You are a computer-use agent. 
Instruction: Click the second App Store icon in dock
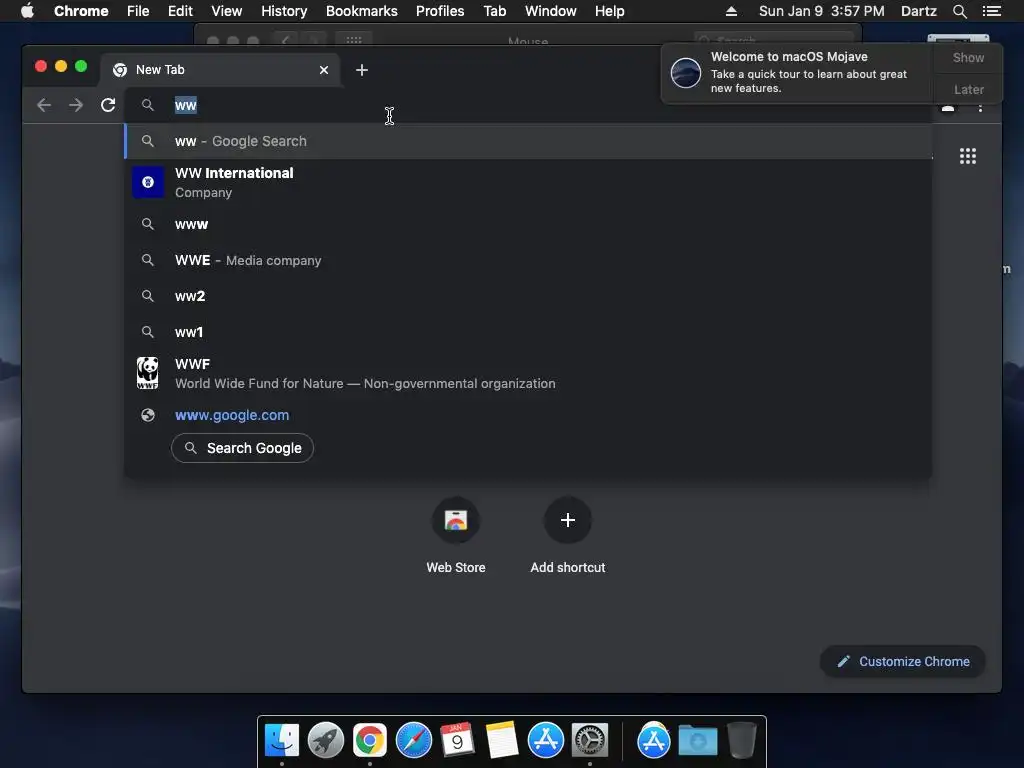tap(654, 741)
